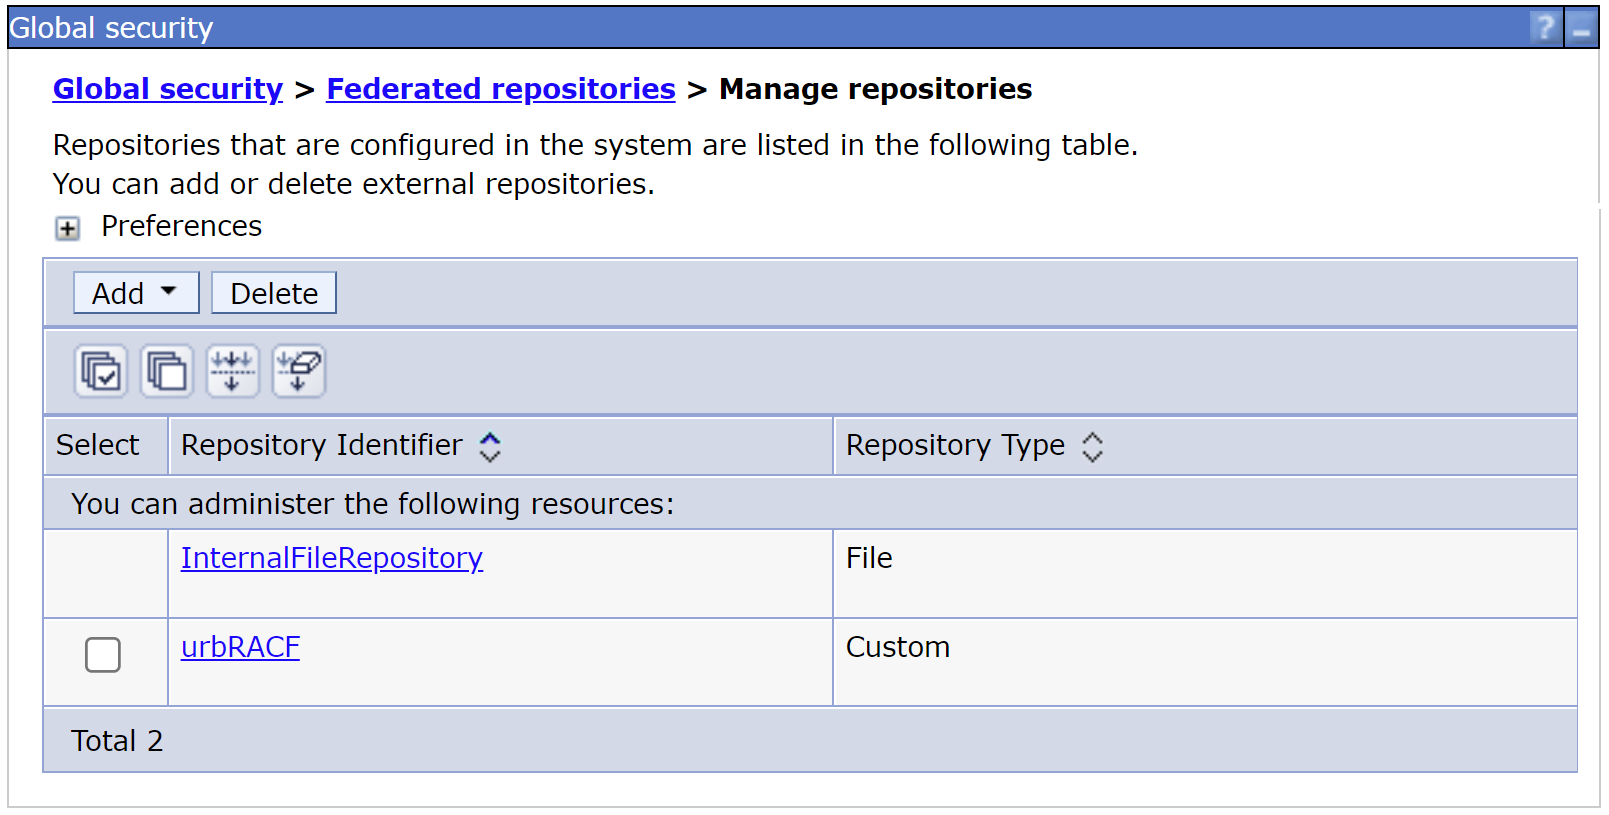Open the Add dropdown arrow
This screenshot has width=1609, height=815.
point(168,292)
